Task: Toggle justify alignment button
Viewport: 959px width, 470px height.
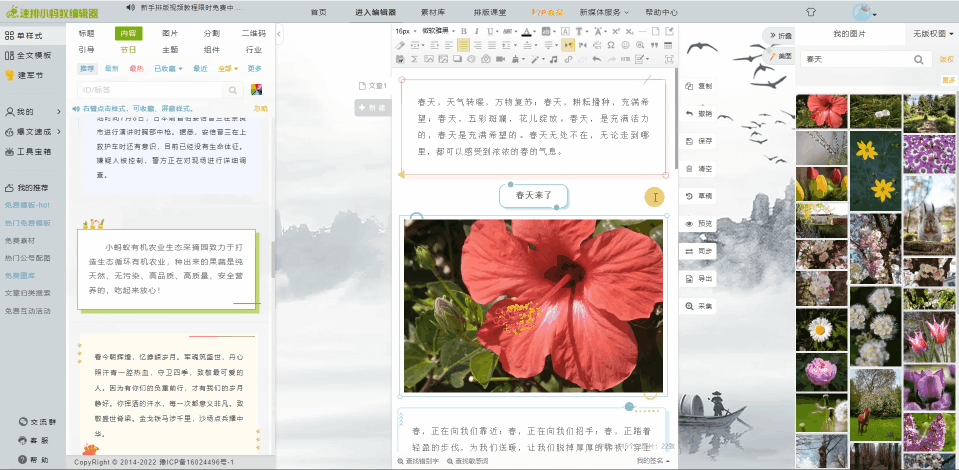Action: click(492, 45)
